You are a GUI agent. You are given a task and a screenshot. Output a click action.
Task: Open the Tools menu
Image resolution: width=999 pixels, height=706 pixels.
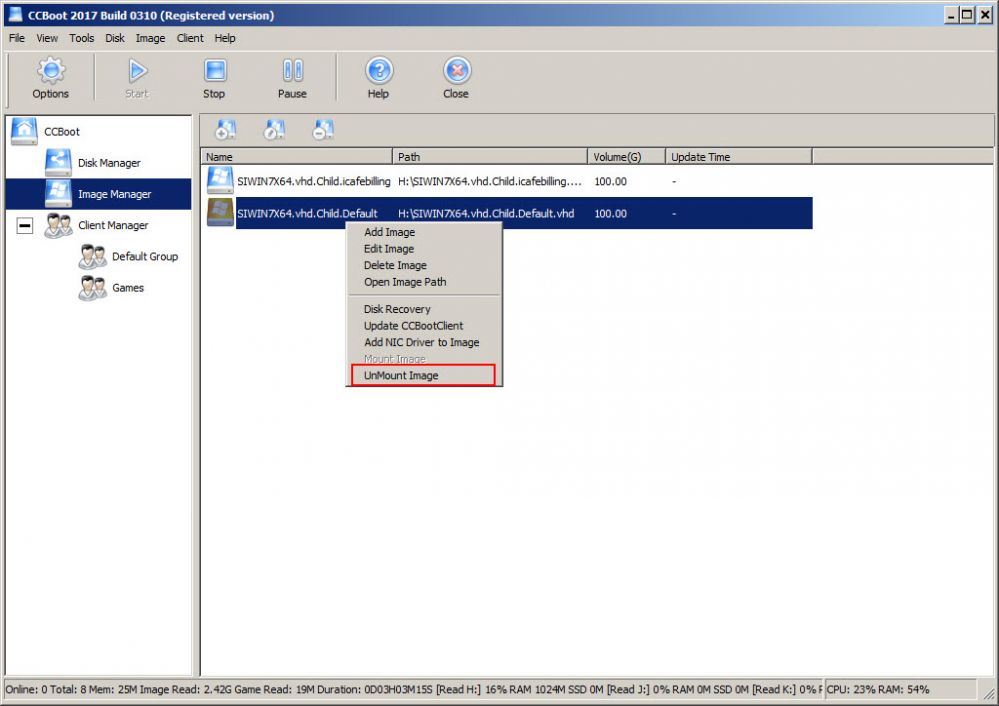coord(82,38)
